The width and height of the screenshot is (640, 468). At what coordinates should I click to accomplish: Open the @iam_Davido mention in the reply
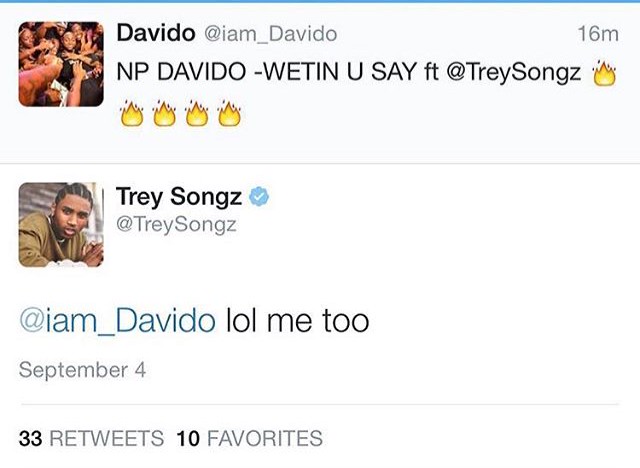coord(117,321)
